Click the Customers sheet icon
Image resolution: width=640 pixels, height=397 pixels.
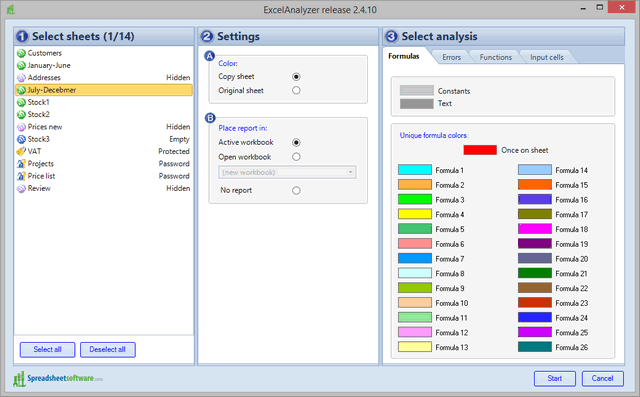coord(21,53)
